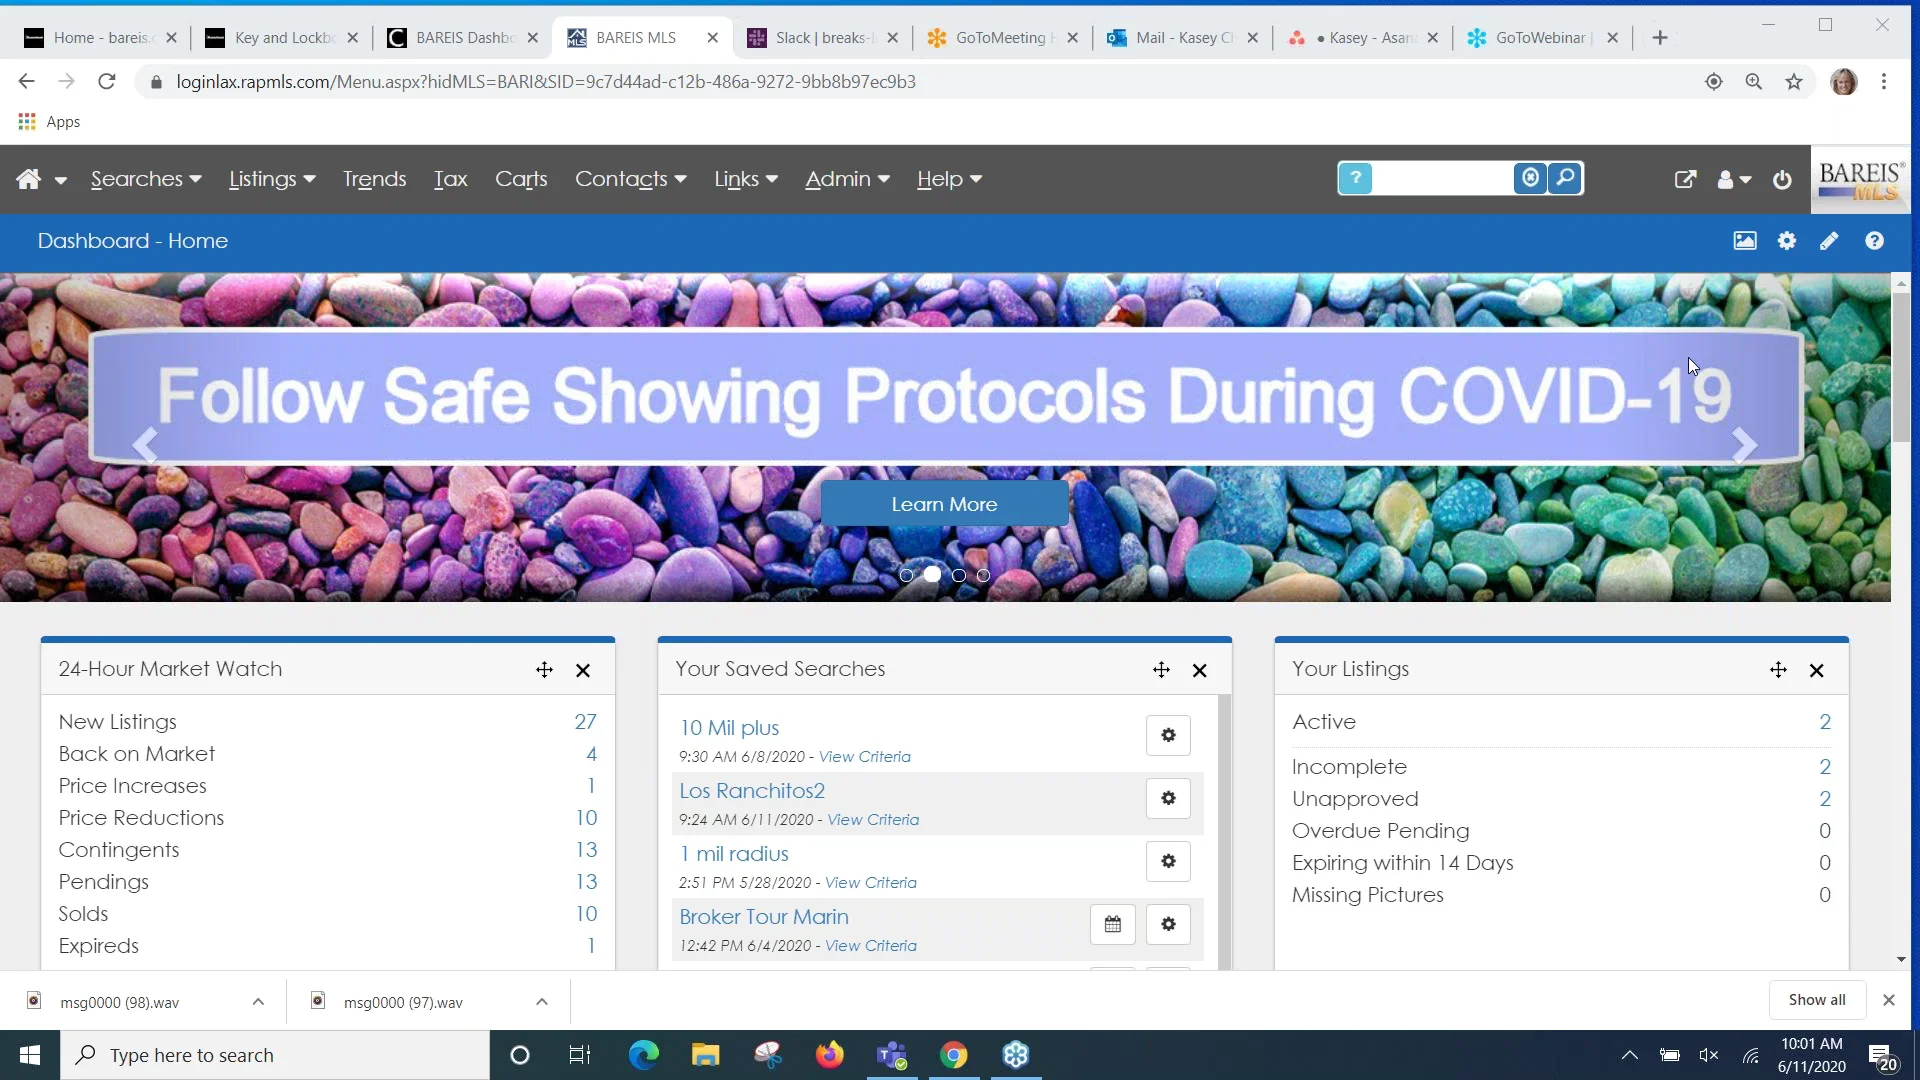The image size is (1920, 1080).
Task: Open the Tax menu item
Action: (450, 179)
